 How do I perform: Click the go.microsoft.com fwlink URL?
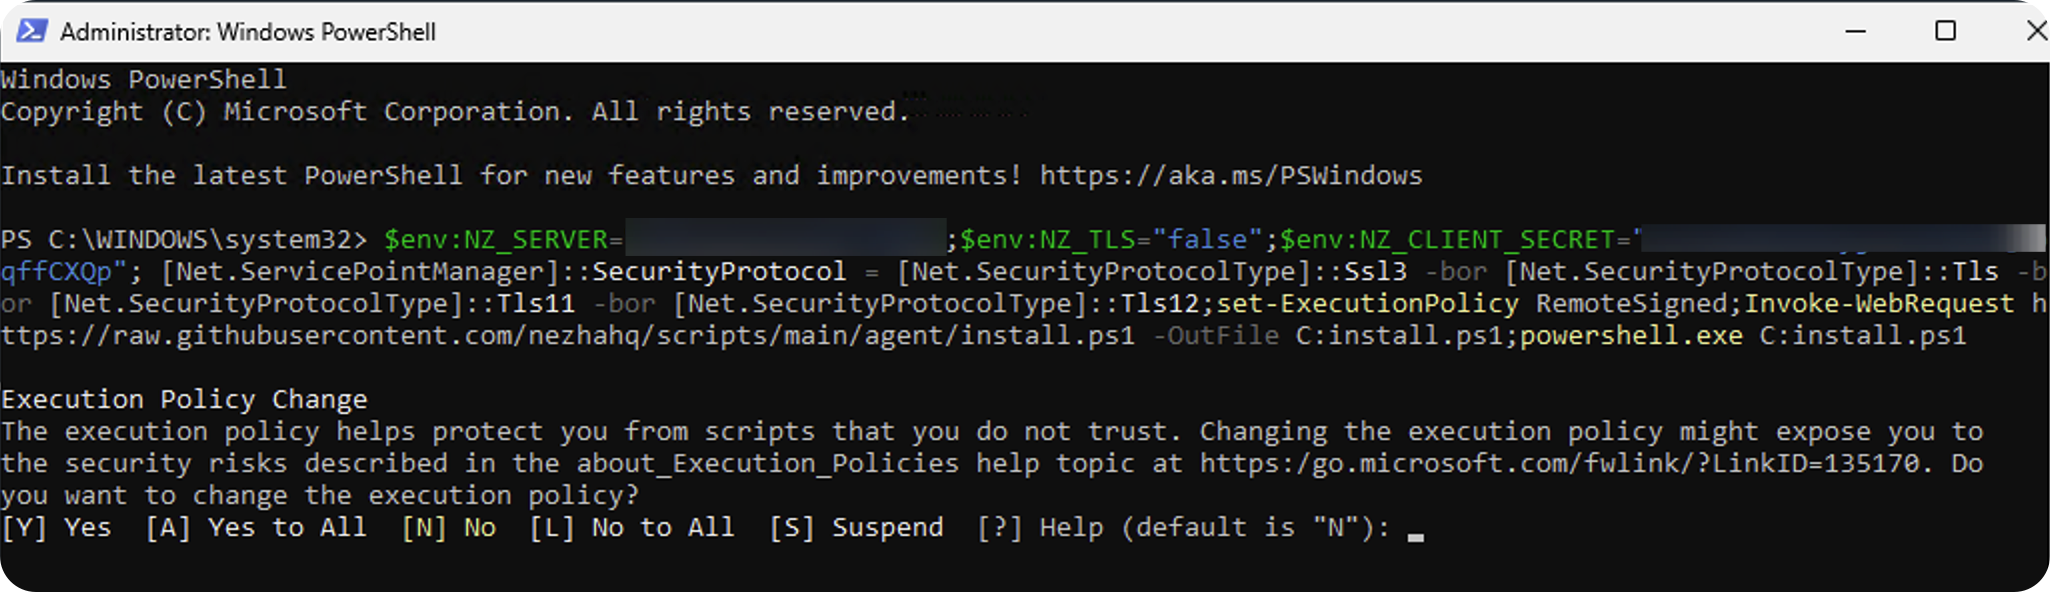pyautogui.click(x=1560, y=464)
